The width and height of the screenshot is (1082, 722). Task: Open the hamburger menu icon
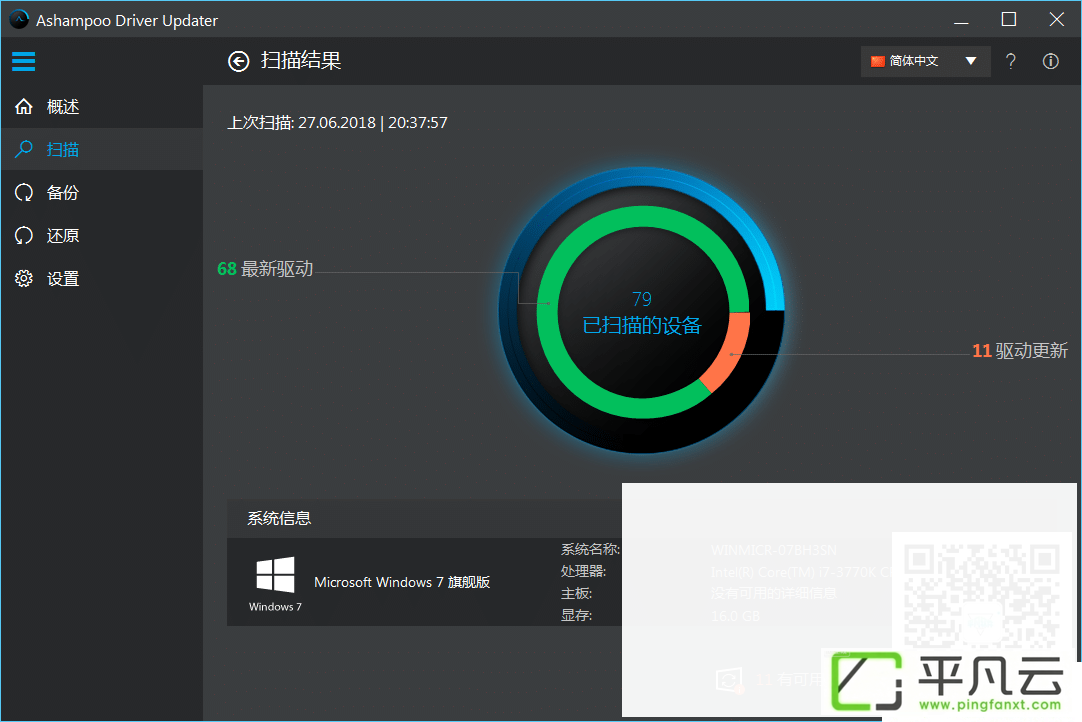23,61
